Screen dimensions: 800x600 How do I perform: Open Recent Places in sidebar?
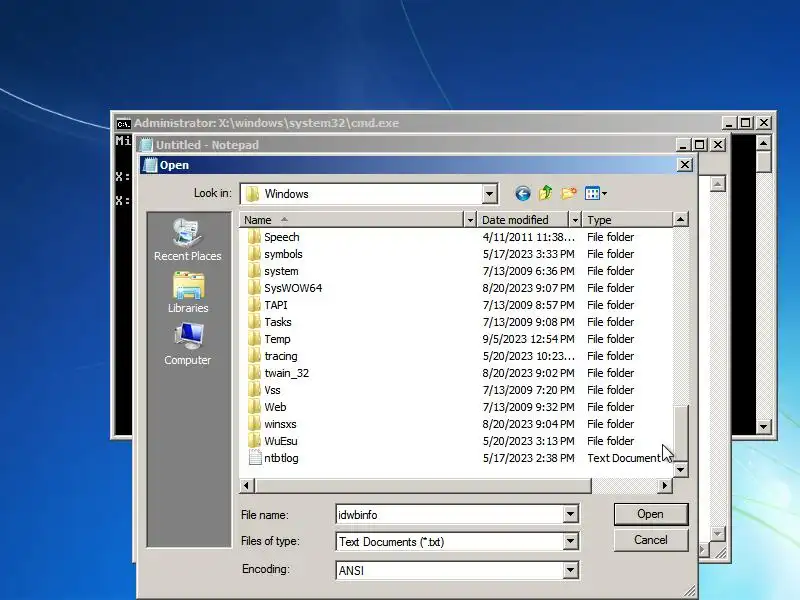188,240
